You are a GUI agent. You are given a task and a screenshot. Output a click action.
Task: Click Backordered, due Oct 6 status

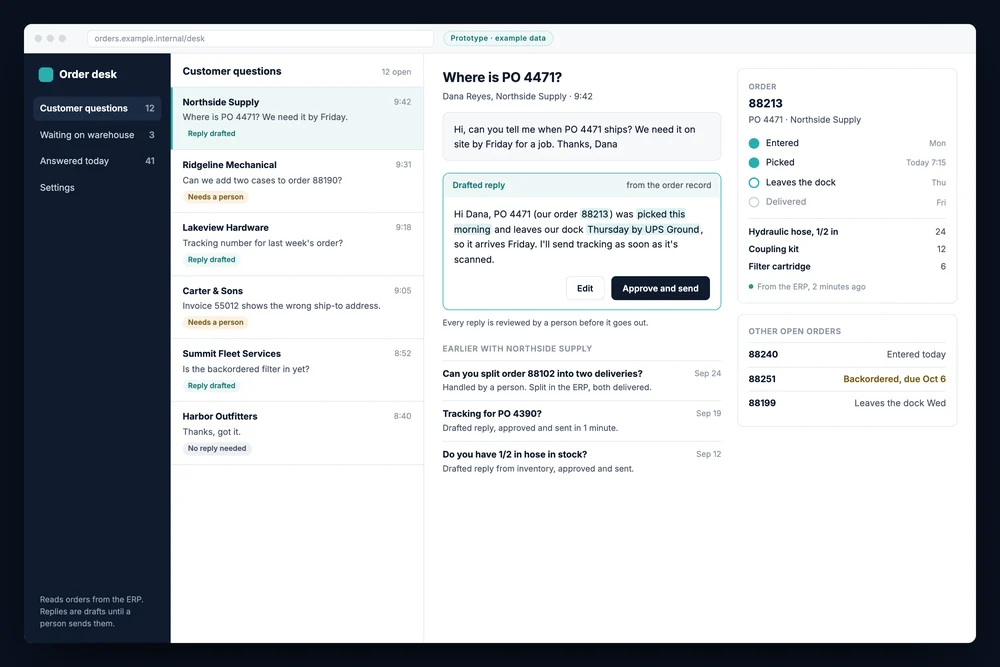coord(894,379)
